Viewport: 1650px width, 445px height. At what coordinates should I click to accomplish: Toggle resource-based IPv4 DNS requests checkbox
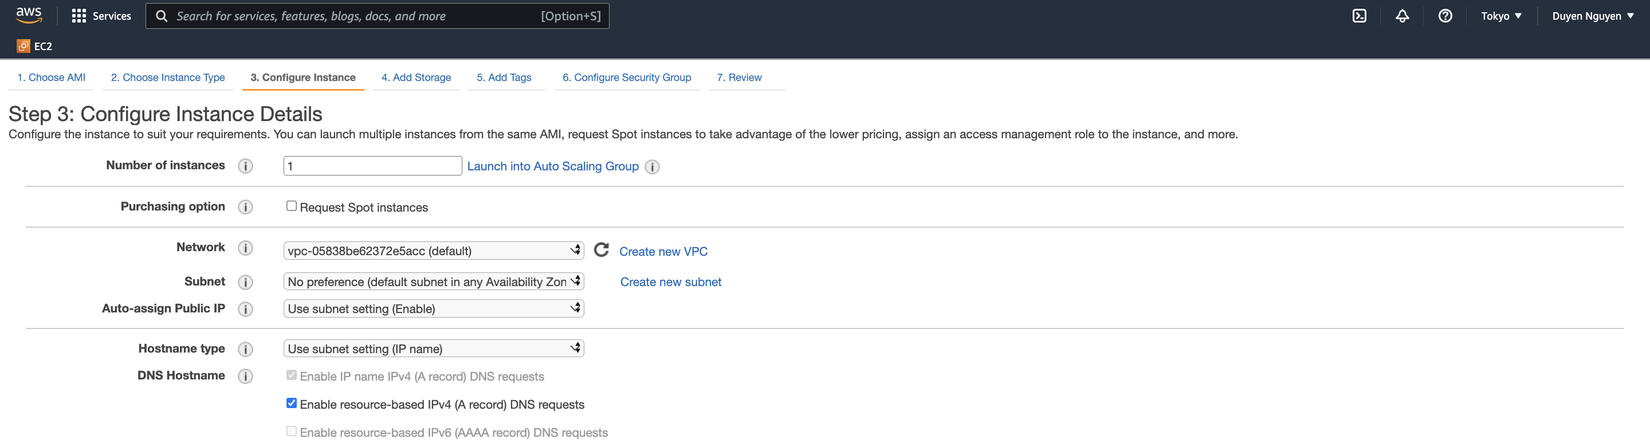(x=292, y=403)
